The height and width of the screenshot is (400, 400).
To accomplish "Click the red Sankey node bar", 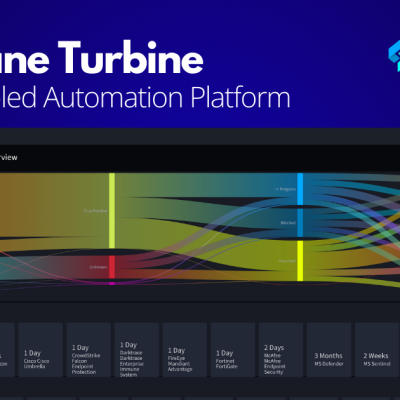I will (112, 267).
